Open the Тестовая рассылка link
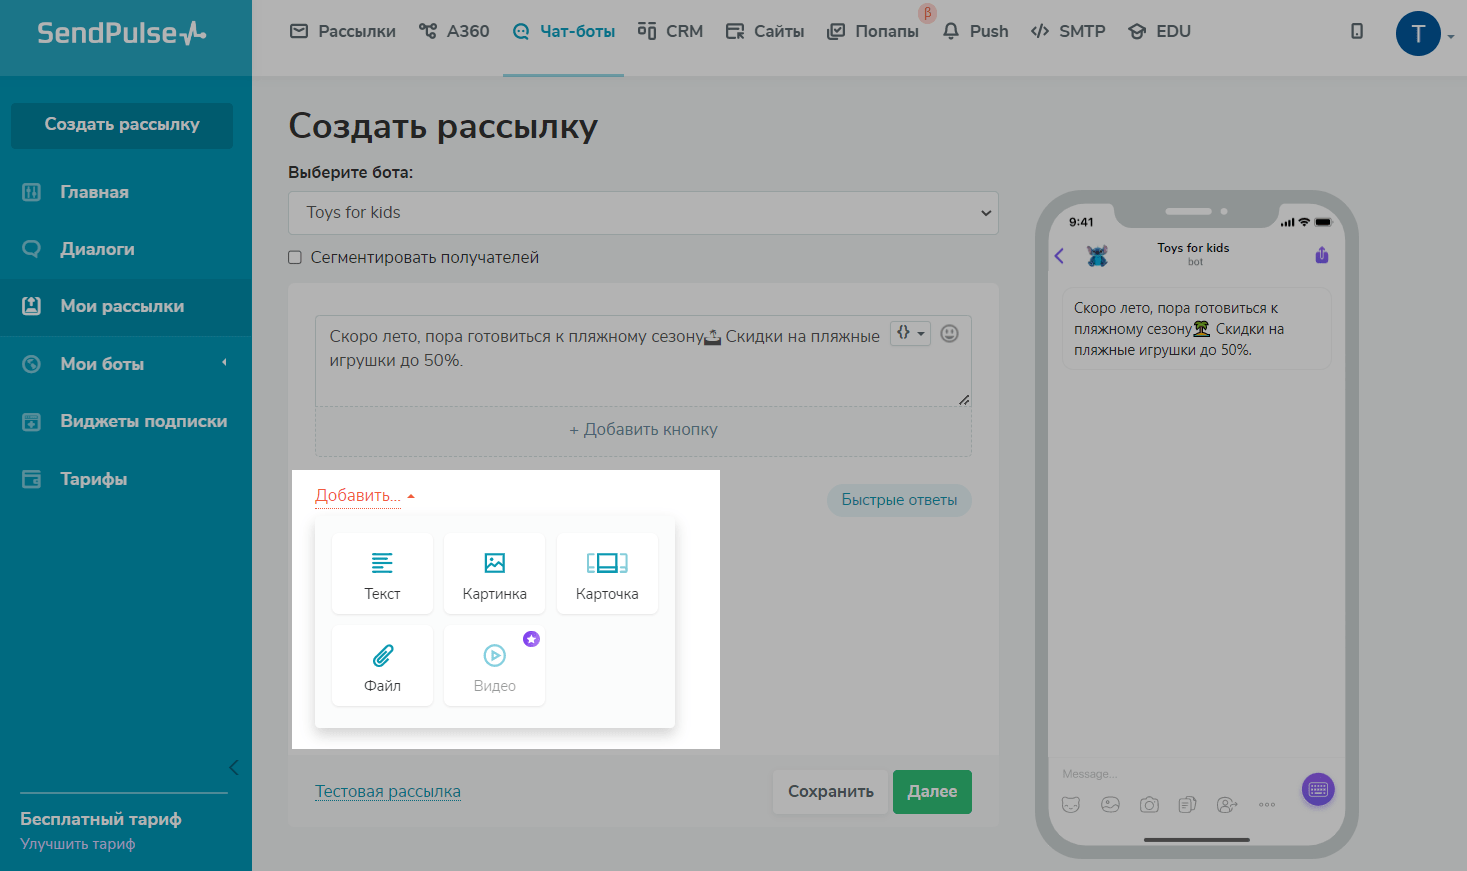The image size is (1467, 871). tap(388, 792)
